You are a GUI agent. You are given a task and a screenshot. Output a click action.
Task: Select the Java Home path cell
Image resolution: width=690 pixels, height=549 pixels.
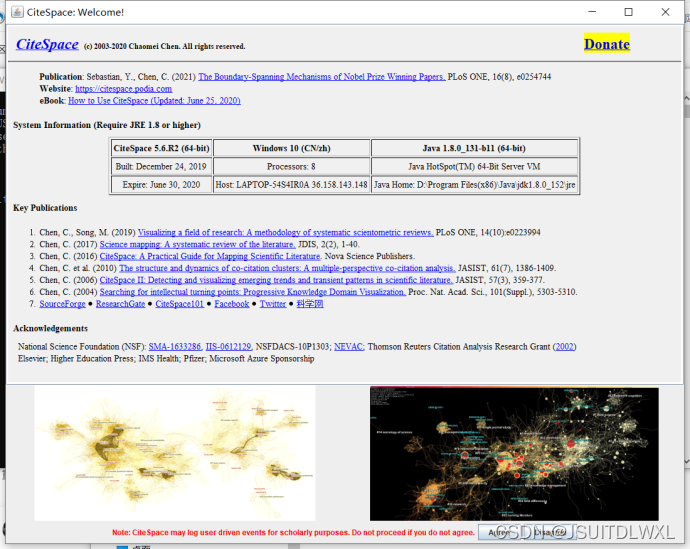tap(474, 185)
